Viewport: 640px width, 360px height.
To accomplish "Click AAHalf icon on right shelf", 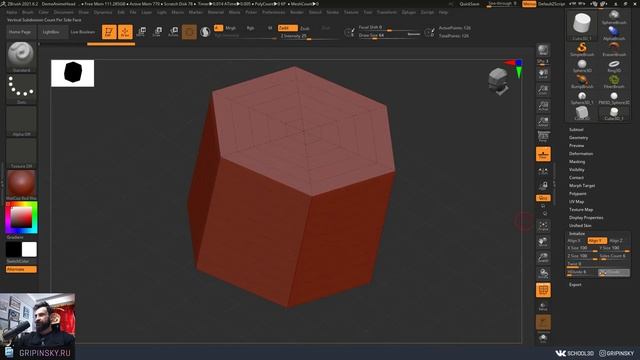I will [x=543, y=122].
